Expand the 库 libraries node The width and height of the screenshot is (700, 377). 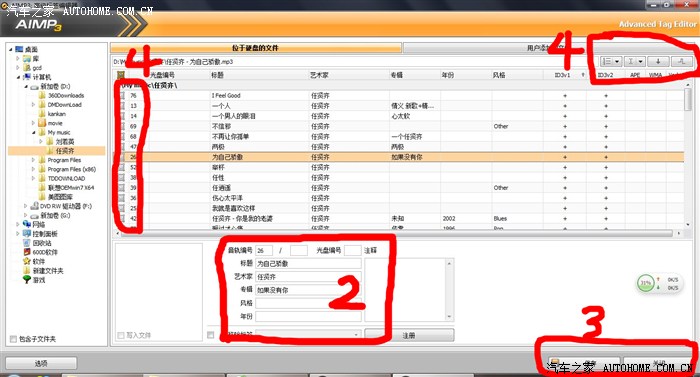(x=18, y=59)
